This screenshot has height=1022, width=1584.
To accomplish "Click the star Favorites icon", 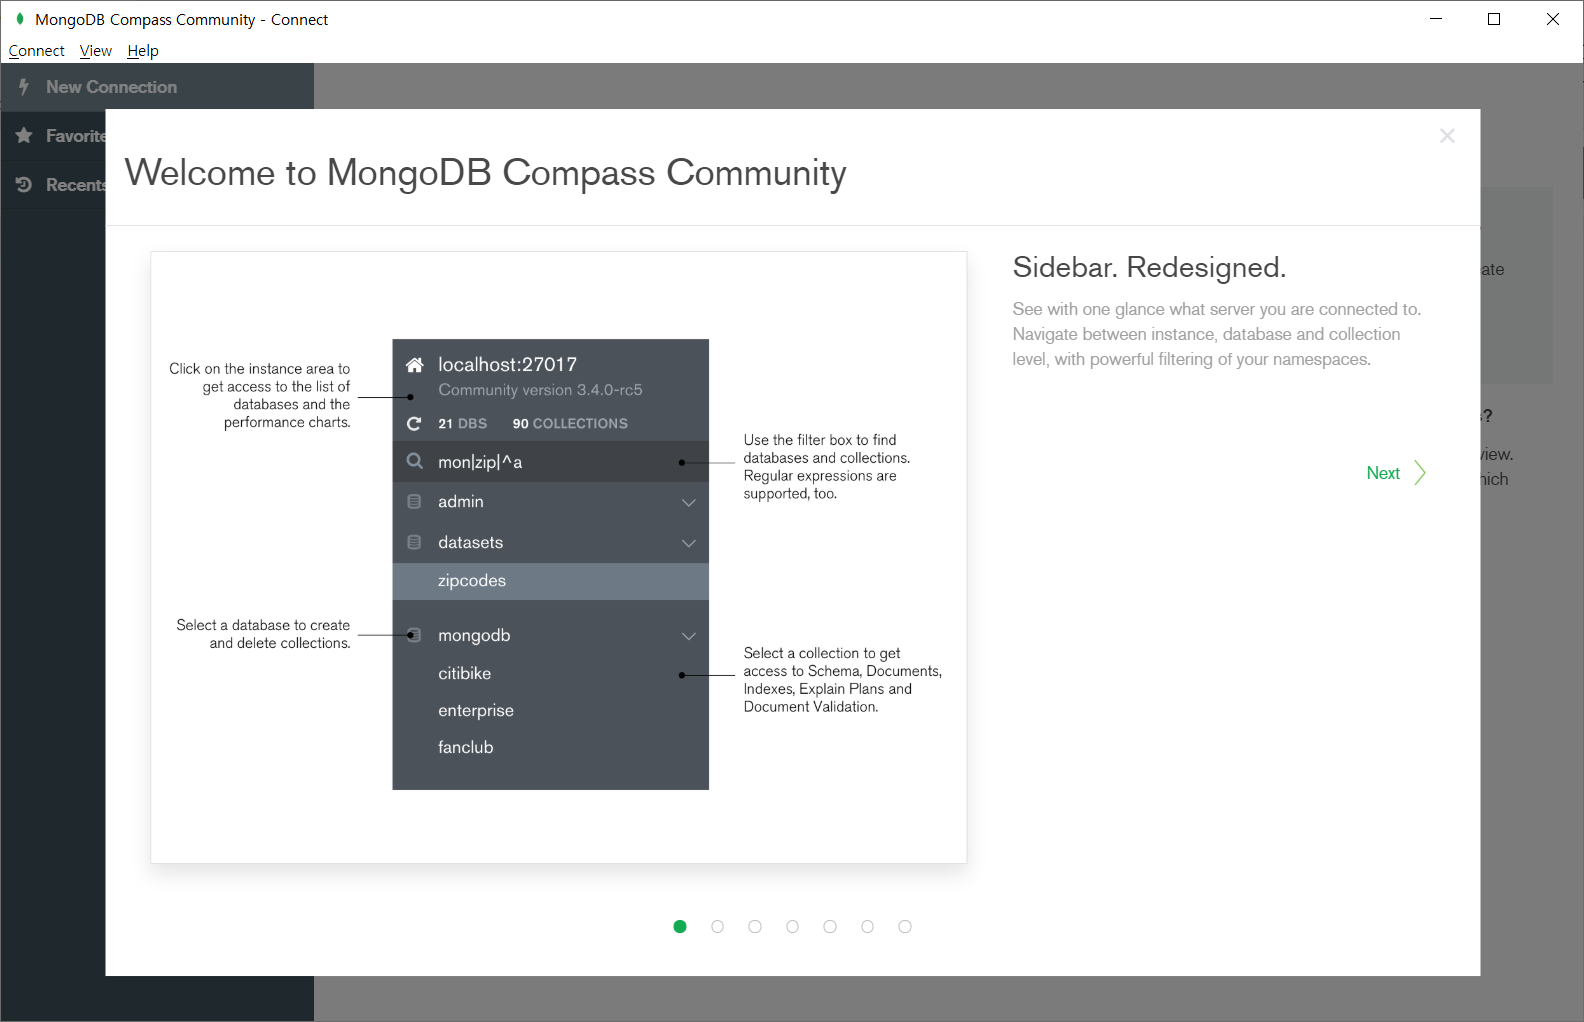I will coord(24,135).
